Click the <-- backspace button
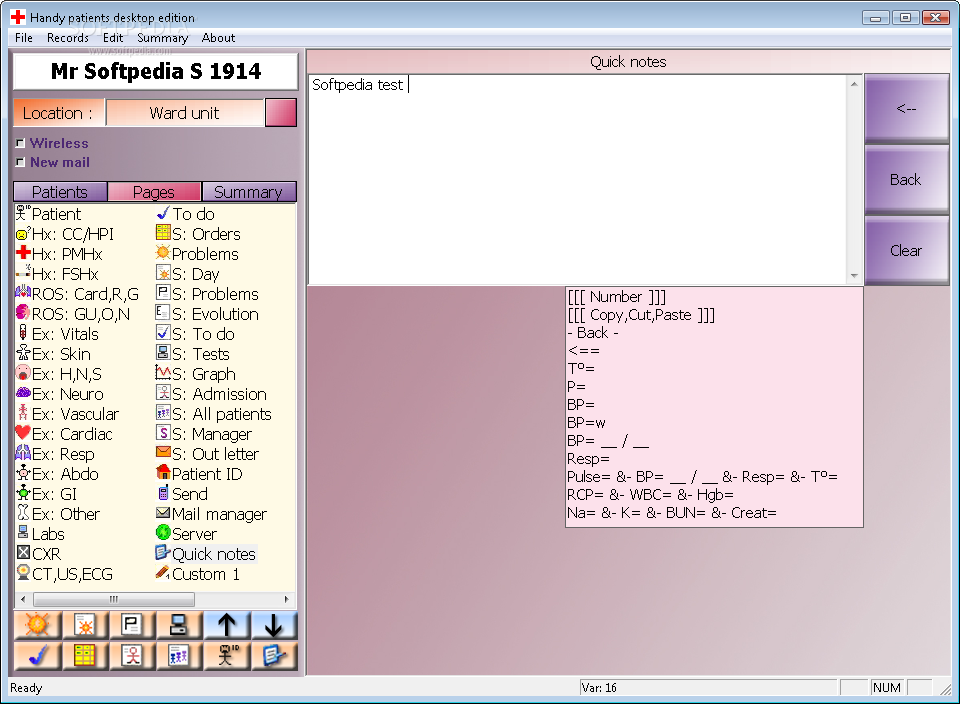The height and width of the screenshot is (704, 960). click(x=907, y=108)
